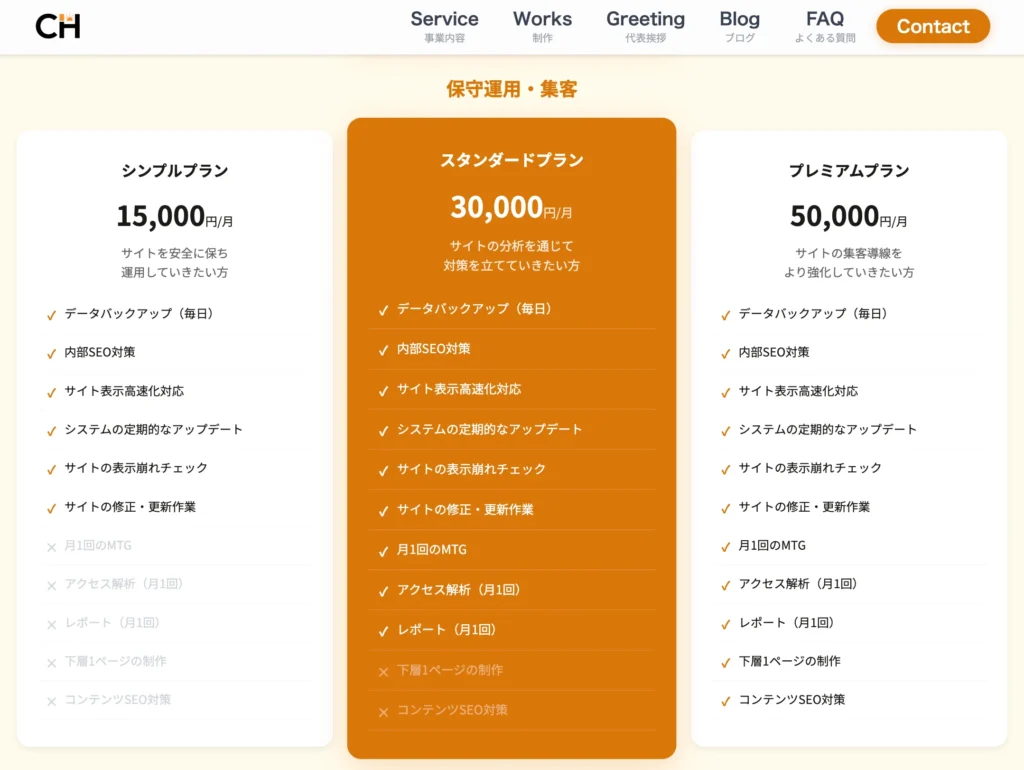The width and height of the screenshot is (1024, 770).
Task: Click checkmark beside Premium plan コンテンツSEO対策
Action: [x=725, y=702]
